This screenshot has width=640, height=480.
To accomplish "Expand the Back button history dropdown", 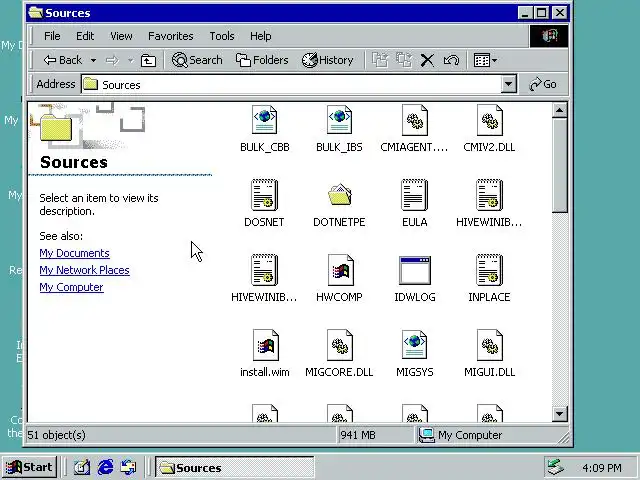I will pyautogui.click(x=93, y=60).
